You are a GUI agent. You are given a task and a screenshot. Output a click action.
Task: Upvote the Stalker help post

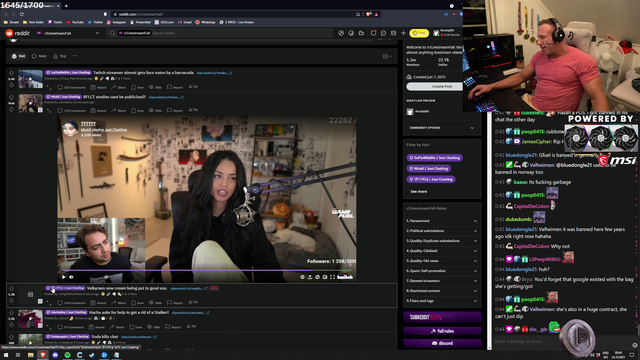point(11,313)
